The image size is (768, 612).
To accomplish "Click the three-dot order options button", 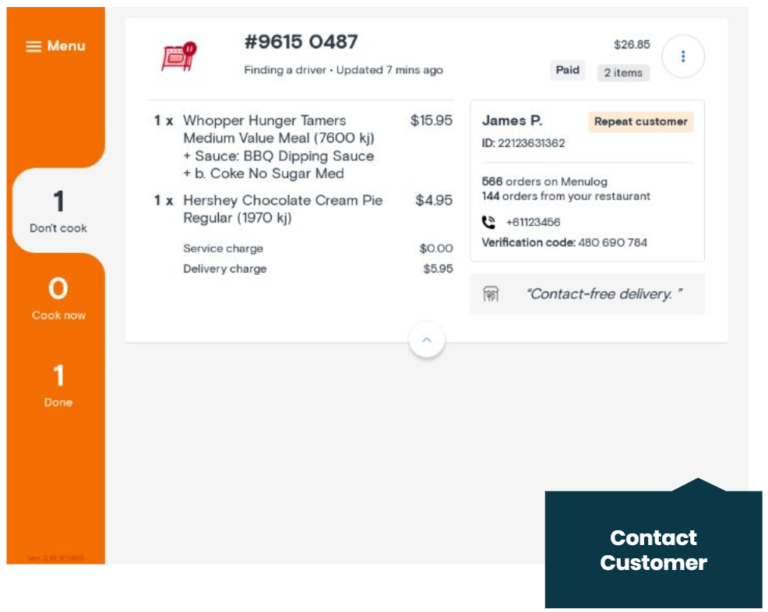I will click(683, 56).
